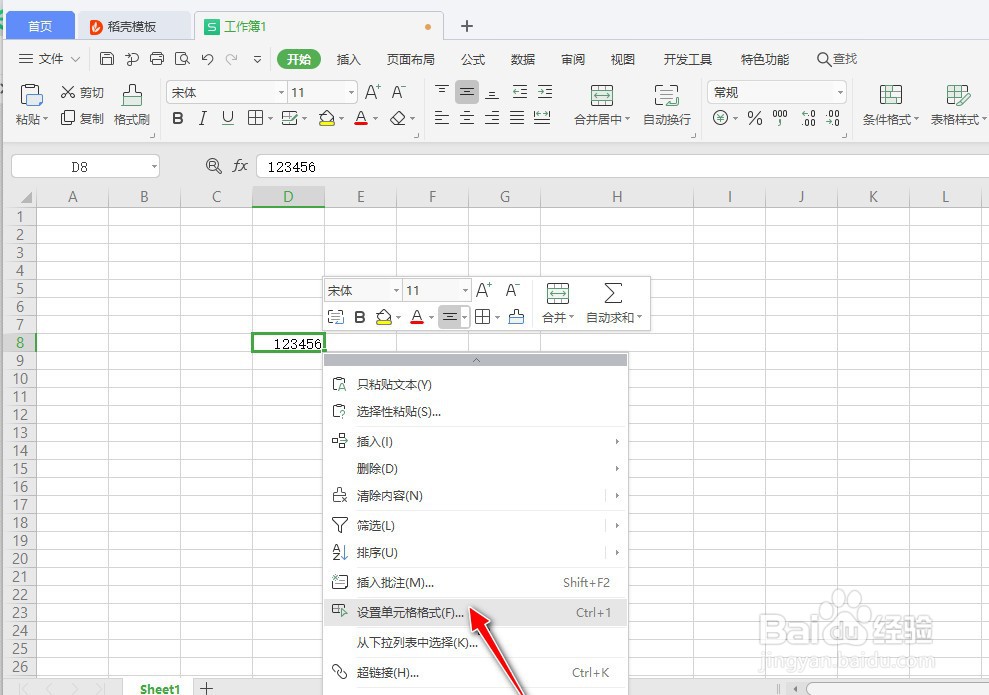Expand the 插入(I) submenu arrow
989x695 pixels.
tap(617, 441)
